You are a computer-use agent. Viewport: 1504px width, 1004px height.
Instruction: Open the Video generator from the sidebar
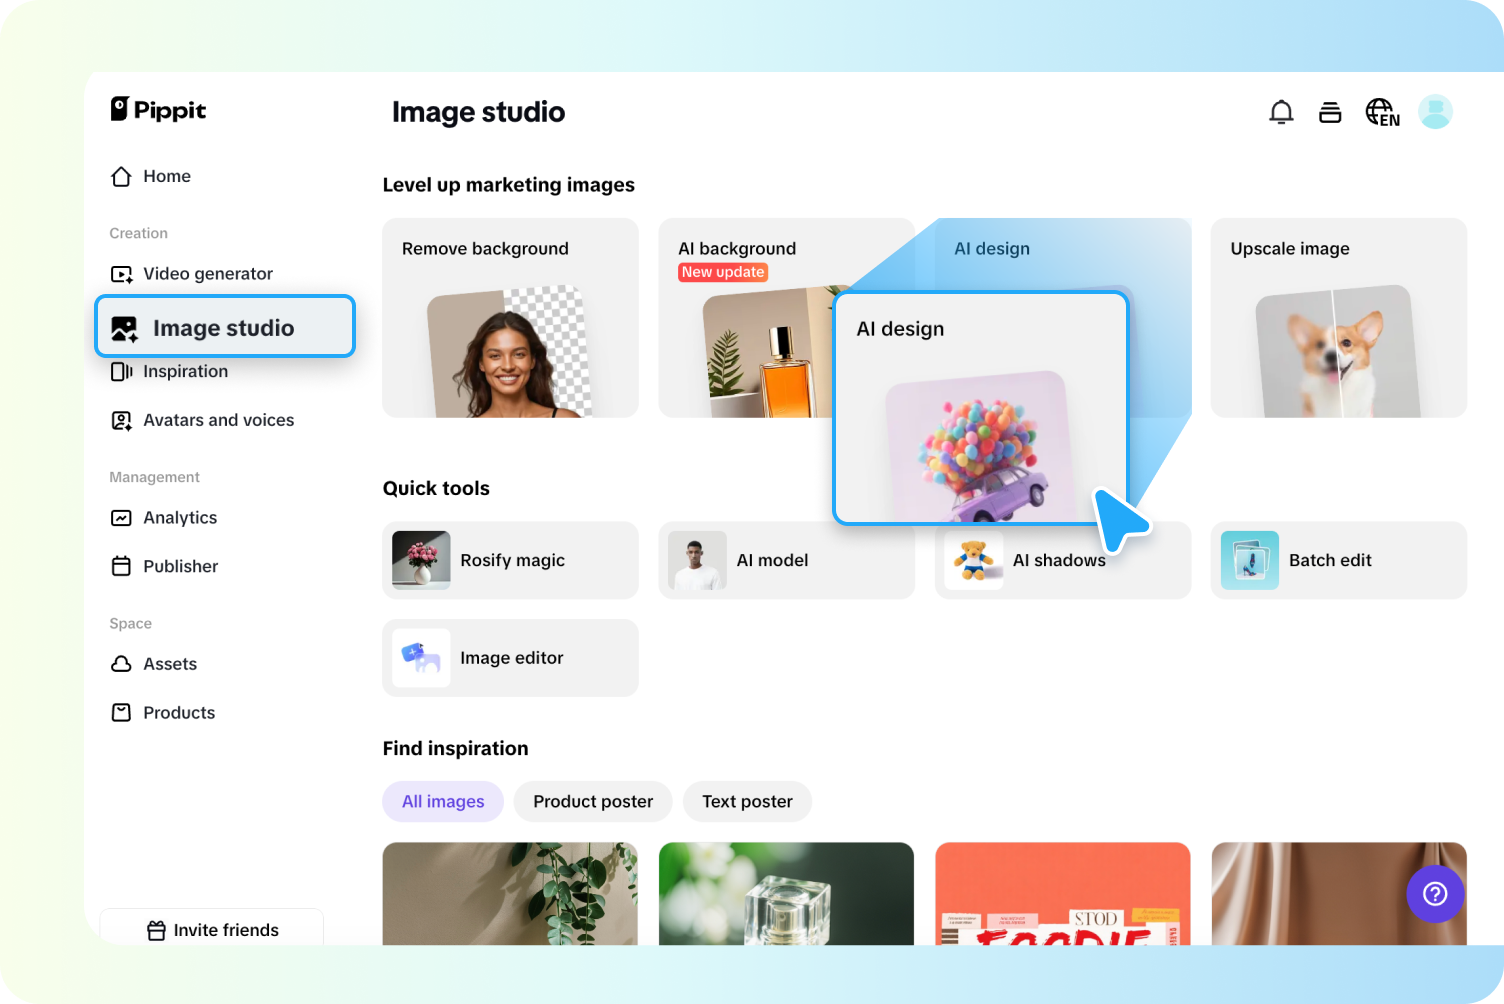(x=207, y=273)
